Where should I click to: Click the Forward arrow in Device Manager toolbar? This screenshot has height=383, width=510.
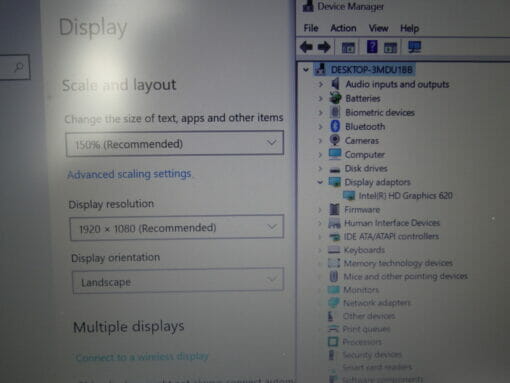324,47
